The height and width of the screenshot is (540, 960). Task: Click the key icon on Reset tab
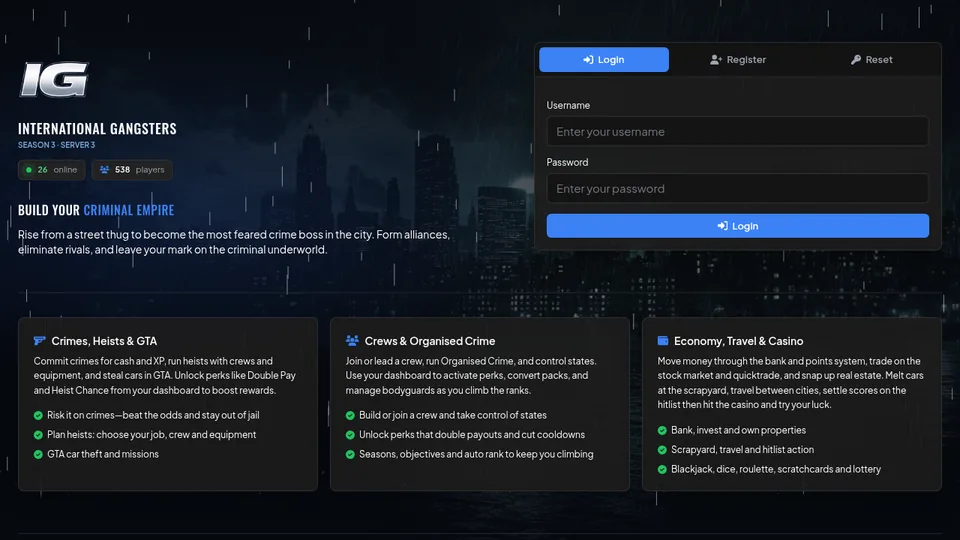pos(856,59)
